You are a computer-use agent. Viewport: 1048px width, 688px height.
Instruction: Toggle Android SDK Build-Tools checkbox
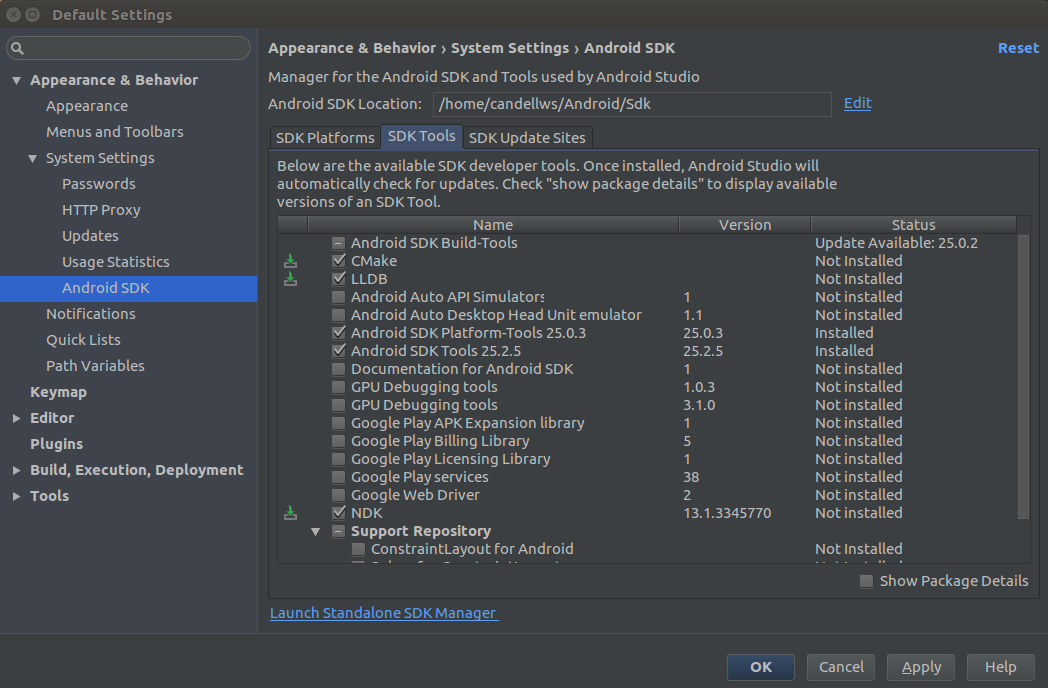pos(339,243)
